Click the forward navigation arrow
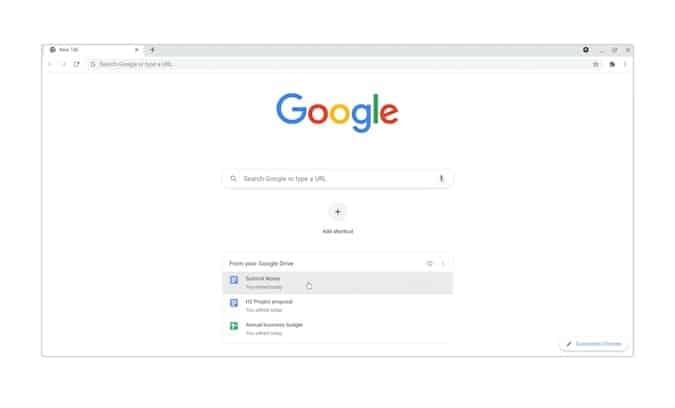This screenshot has height=408, width=675. [63, 64]
